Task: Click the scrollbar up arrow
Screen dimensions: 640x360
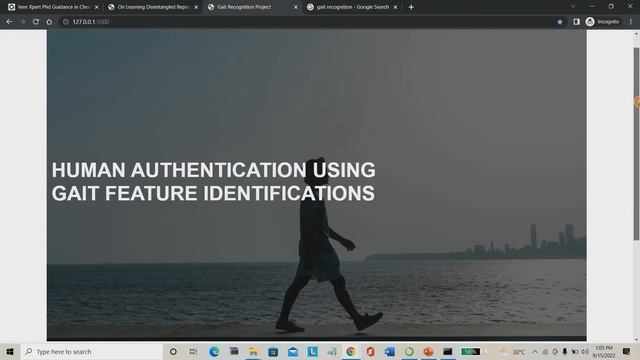Action: 636,35
